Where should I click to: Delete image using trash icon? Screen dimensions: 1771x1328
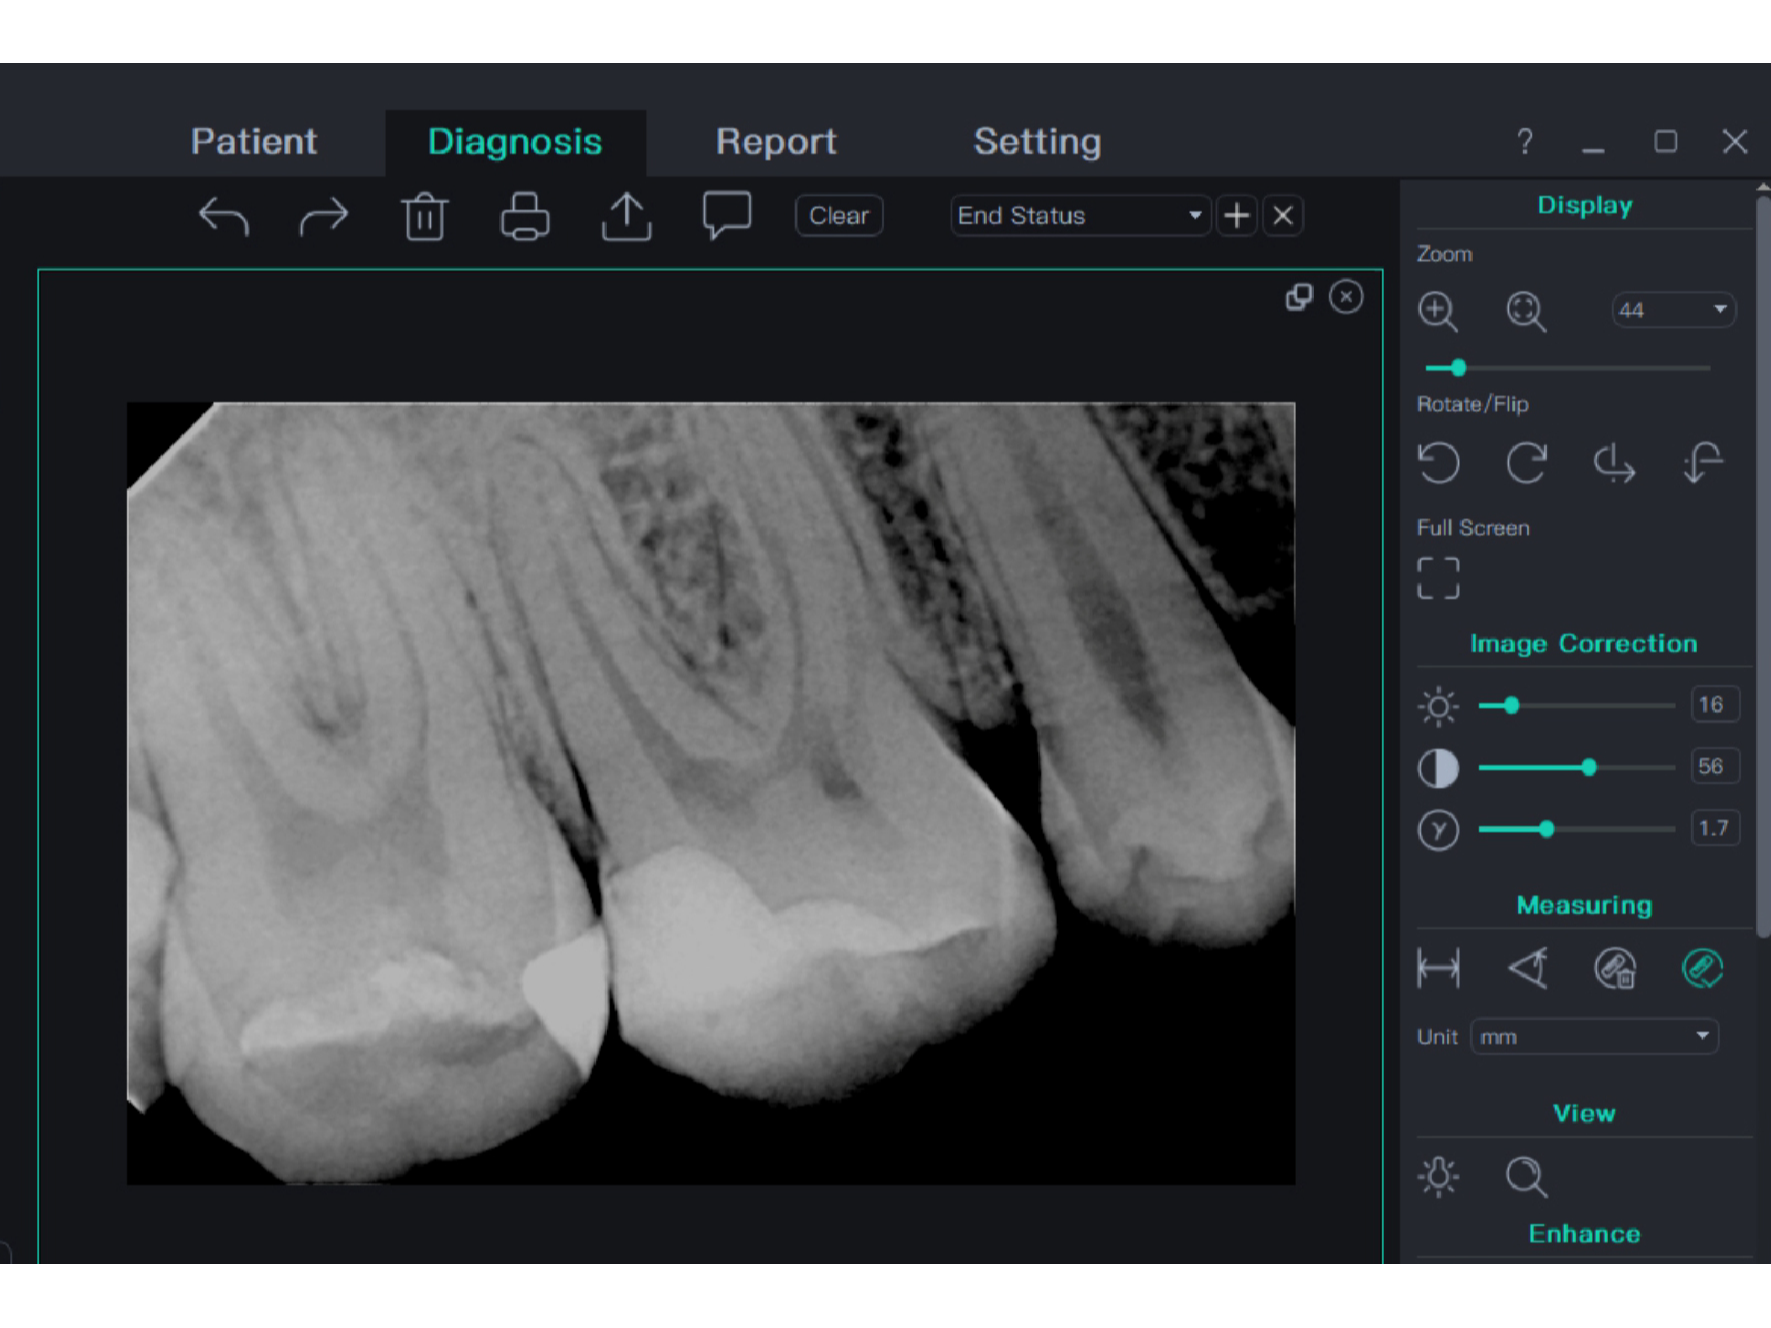[425, 216]
